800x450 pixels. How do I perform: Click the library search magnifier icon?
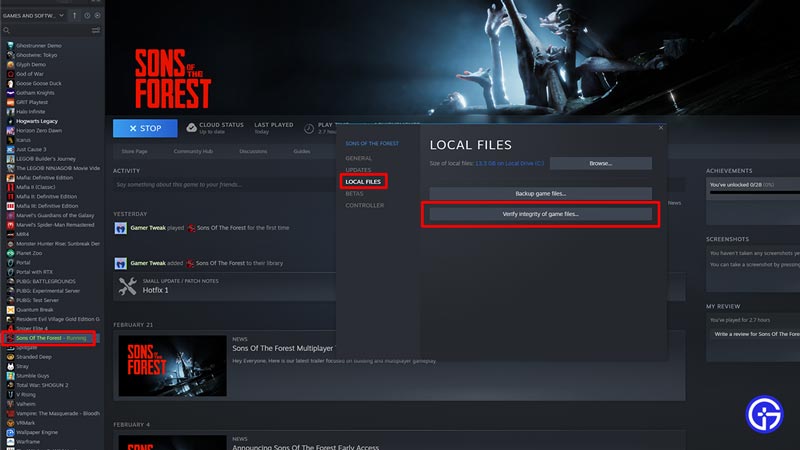(x=7, y=31)
